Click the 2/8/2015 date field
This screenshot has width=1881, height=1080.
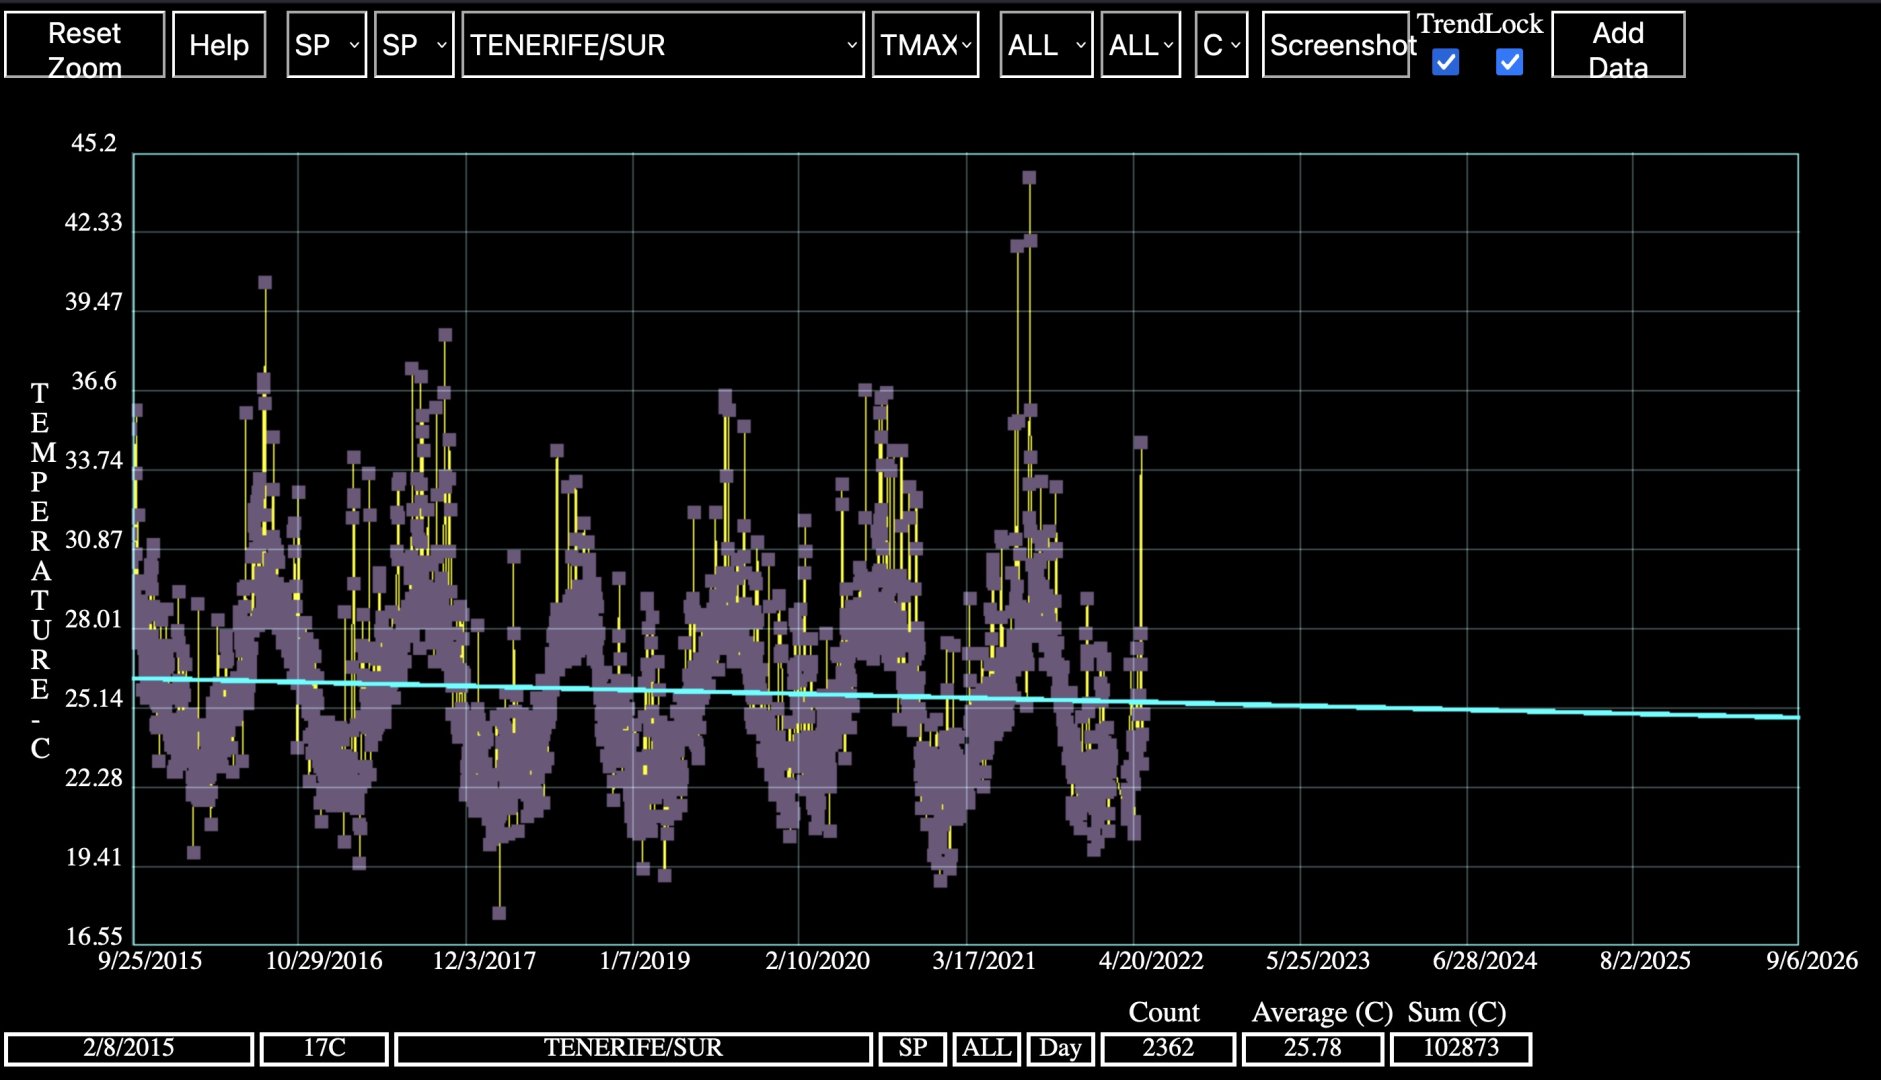click(129, 1048)
